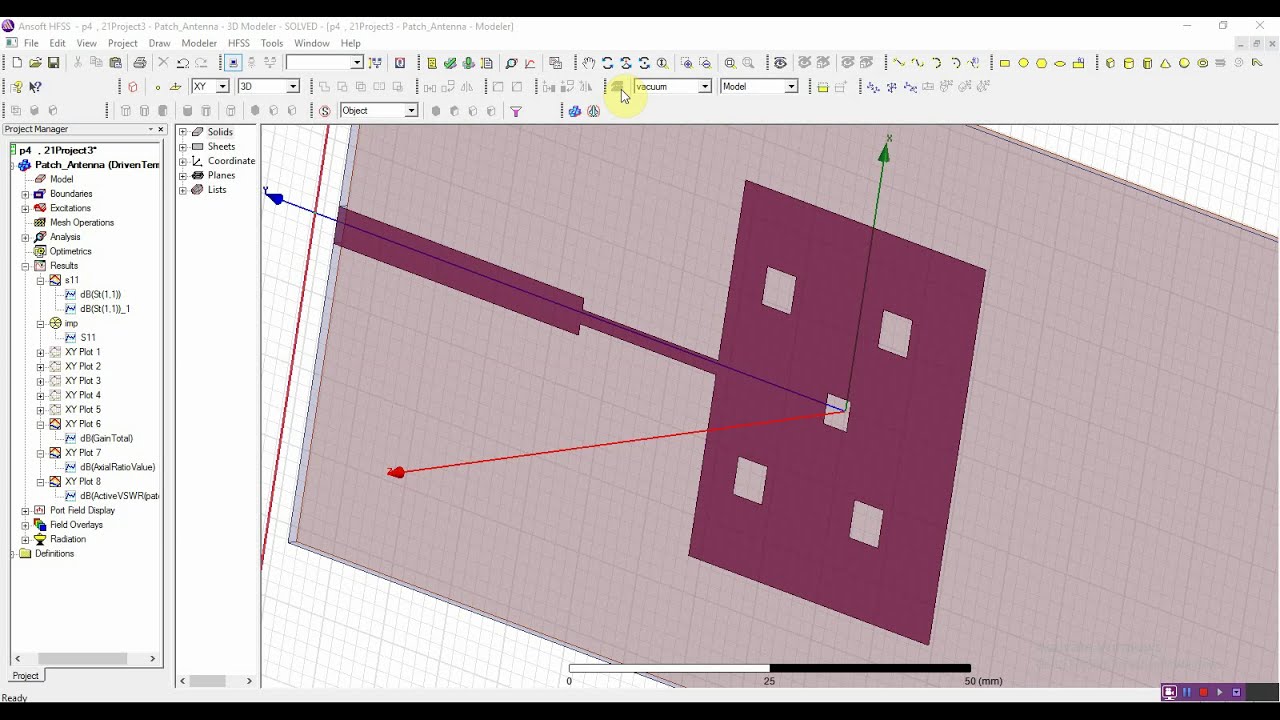Click the Project Manager horizontal scrollbar
The width and height of the screenshot is (1280, 720).
[x=85, y=658]
